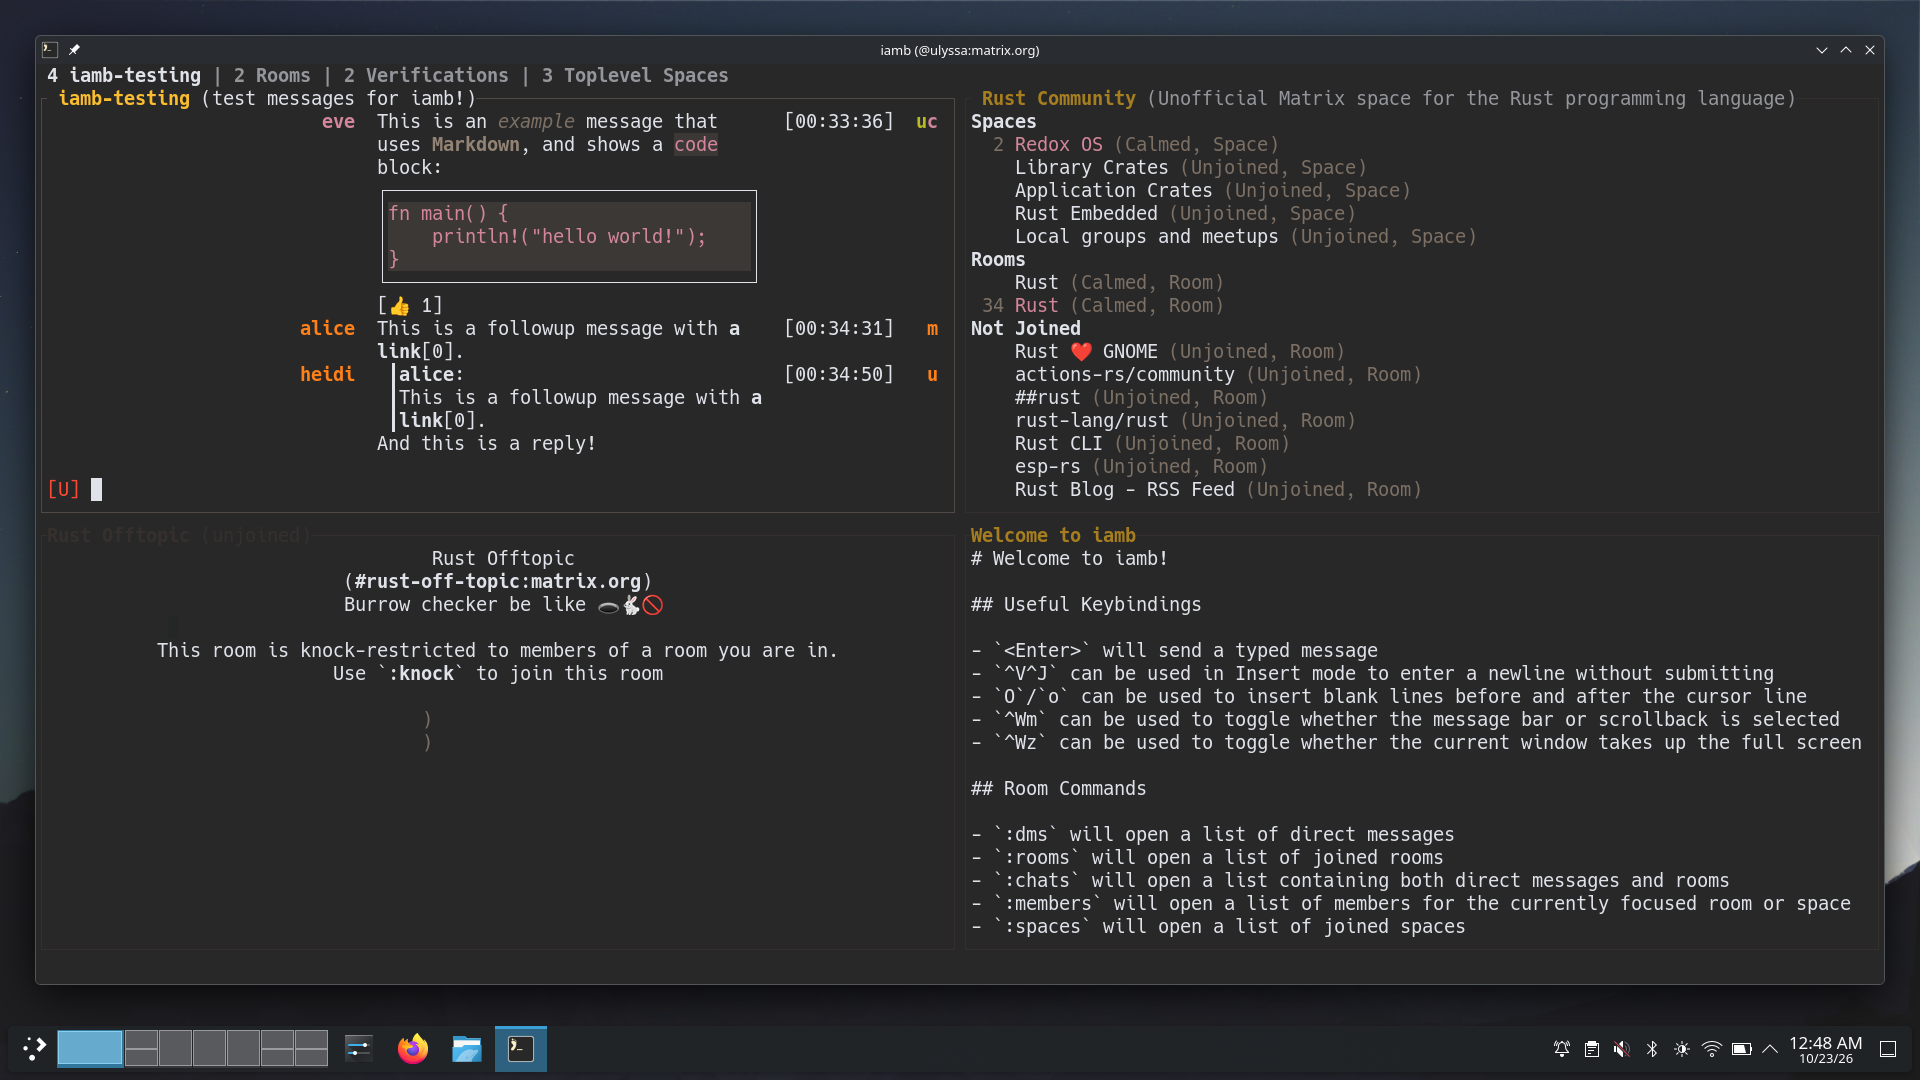Click eve's username in the chat
The height and width of the screenshot is (1080, 1920).
coord(338,121)
